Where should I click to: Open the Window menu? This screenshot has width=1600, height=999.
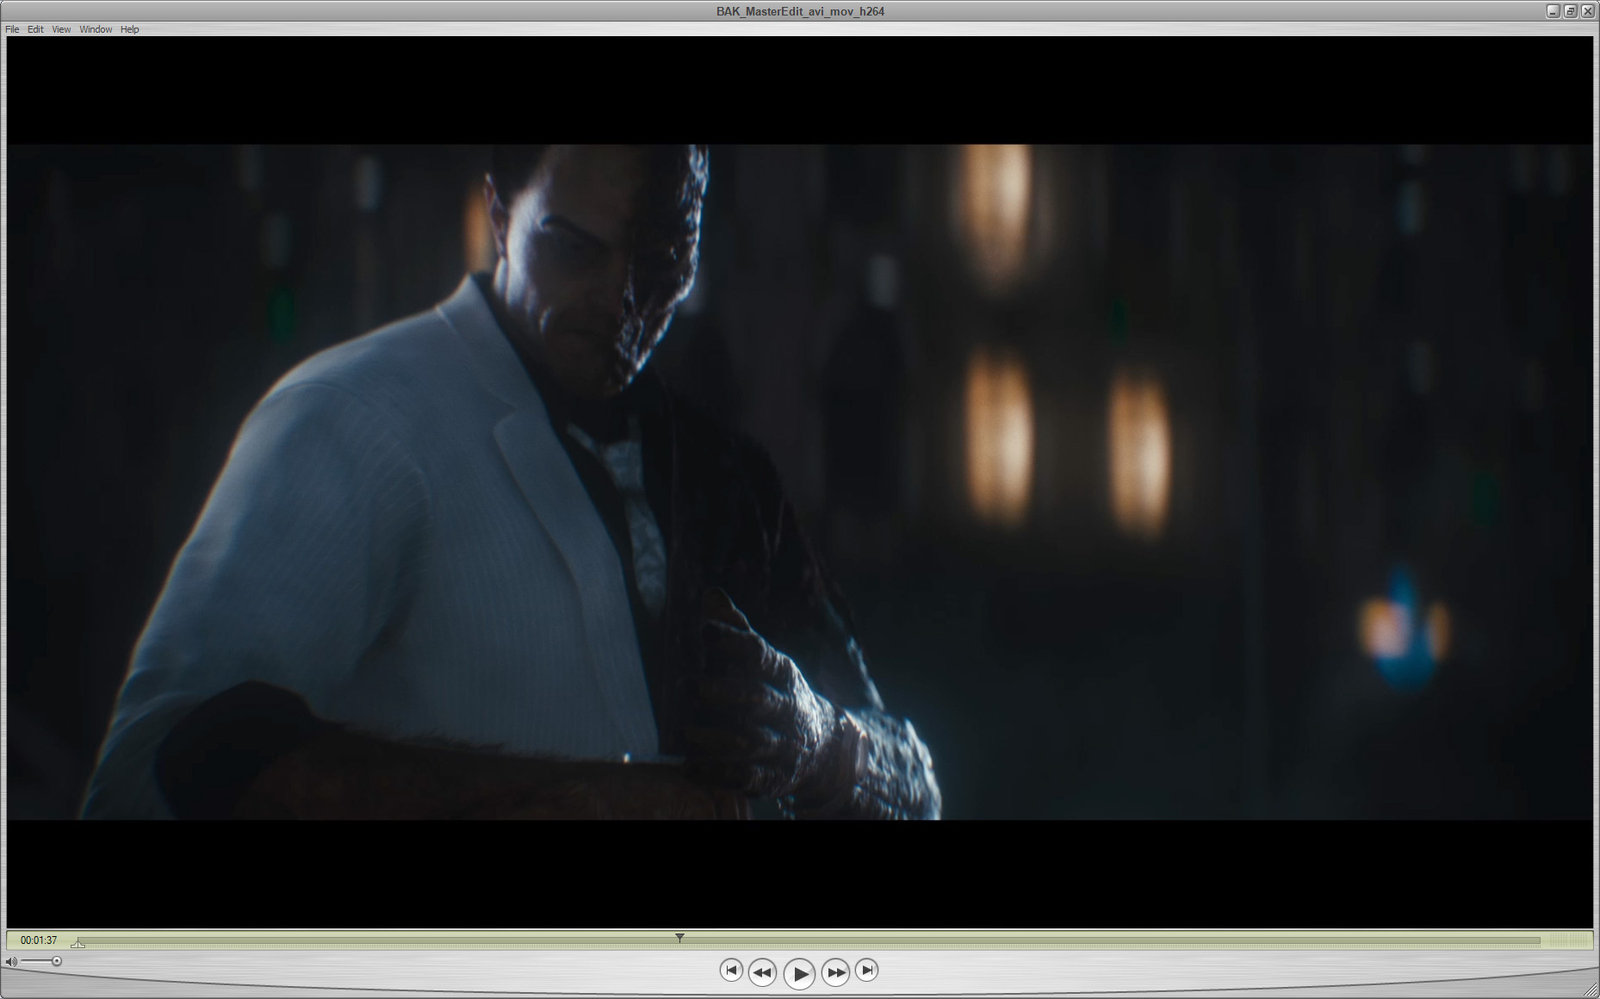coord(96,30)
